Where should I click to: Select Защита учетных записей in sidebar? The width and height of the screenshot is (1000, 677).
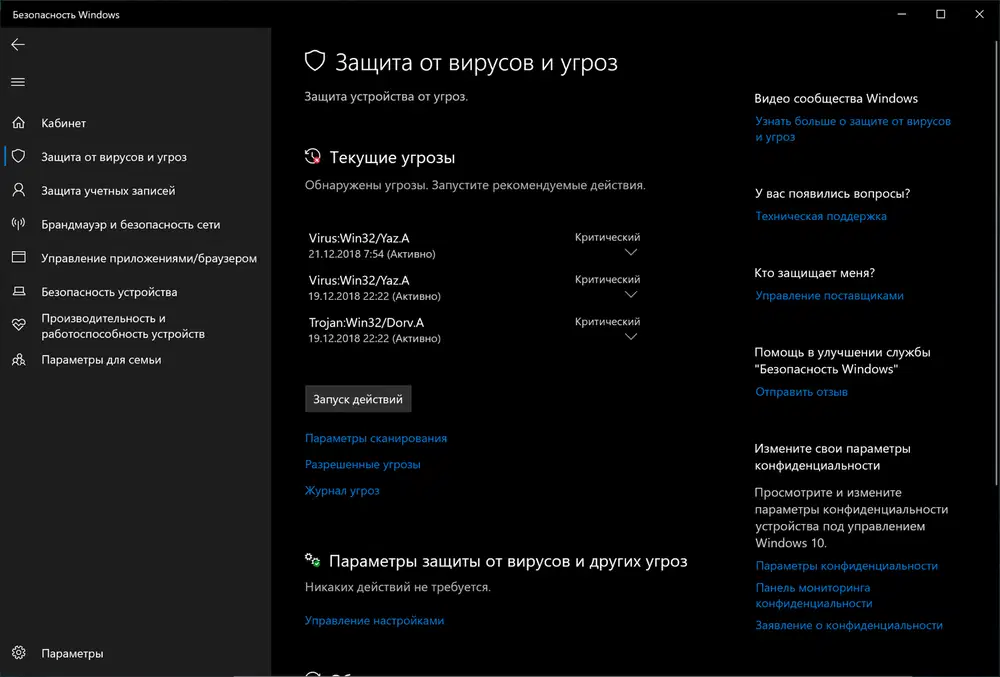[x=96, y=190]
